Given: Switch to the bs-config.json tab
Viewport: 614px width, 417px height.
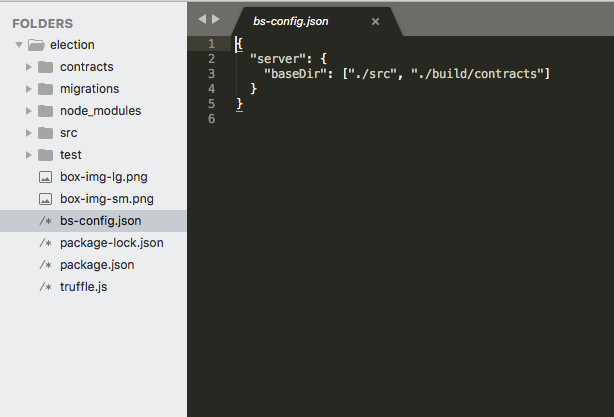Looking at the screenshot, I should (x=291, y=21).
